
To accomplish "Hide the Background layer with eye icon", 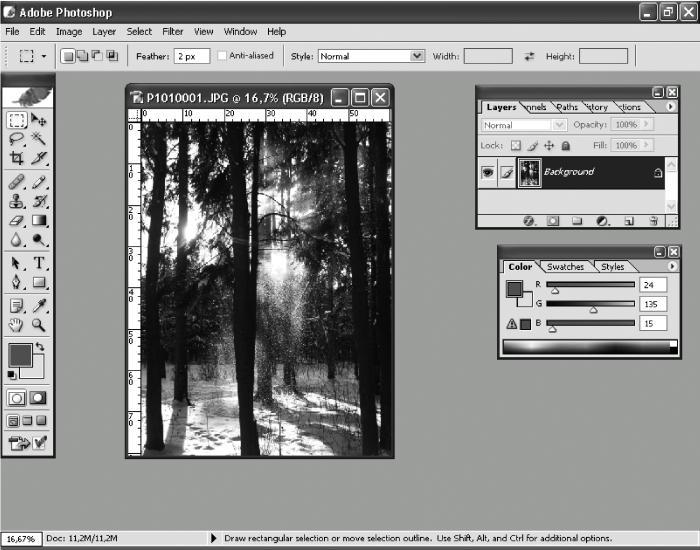I will 488,172.
